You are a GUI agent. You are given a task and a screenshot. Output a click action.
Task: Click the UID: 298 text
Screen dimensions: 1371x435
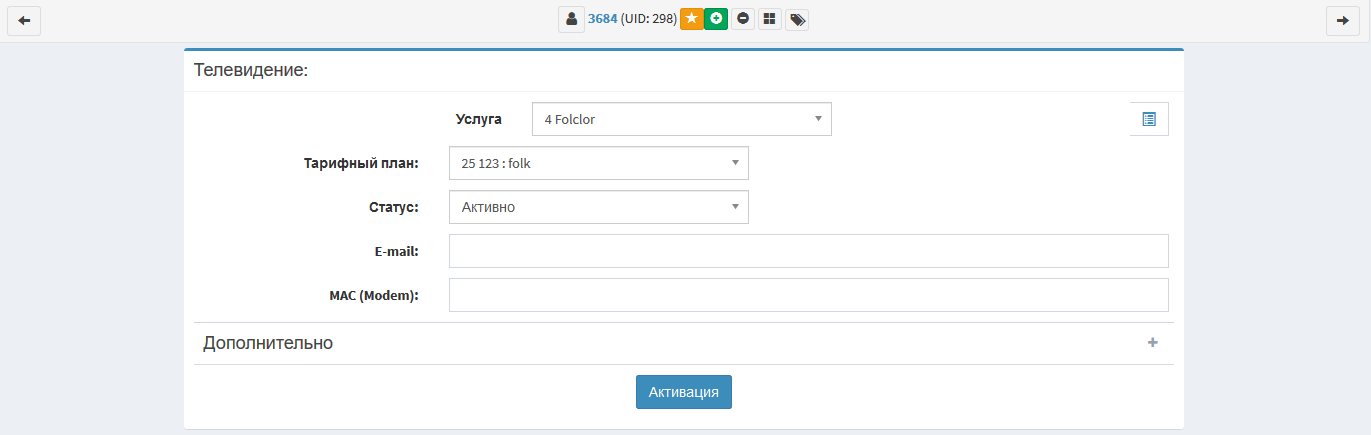[649, 19]
